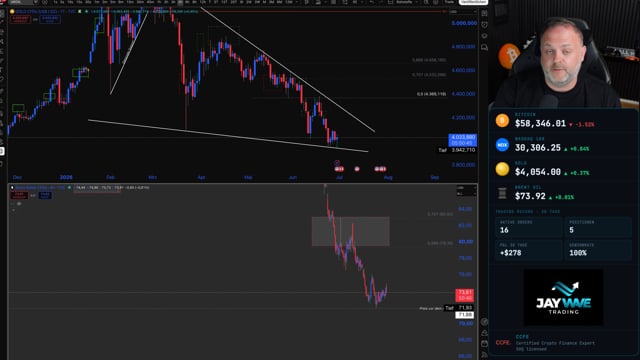Click the win rate value 100%
640x360 pixels.
point(578,253)
